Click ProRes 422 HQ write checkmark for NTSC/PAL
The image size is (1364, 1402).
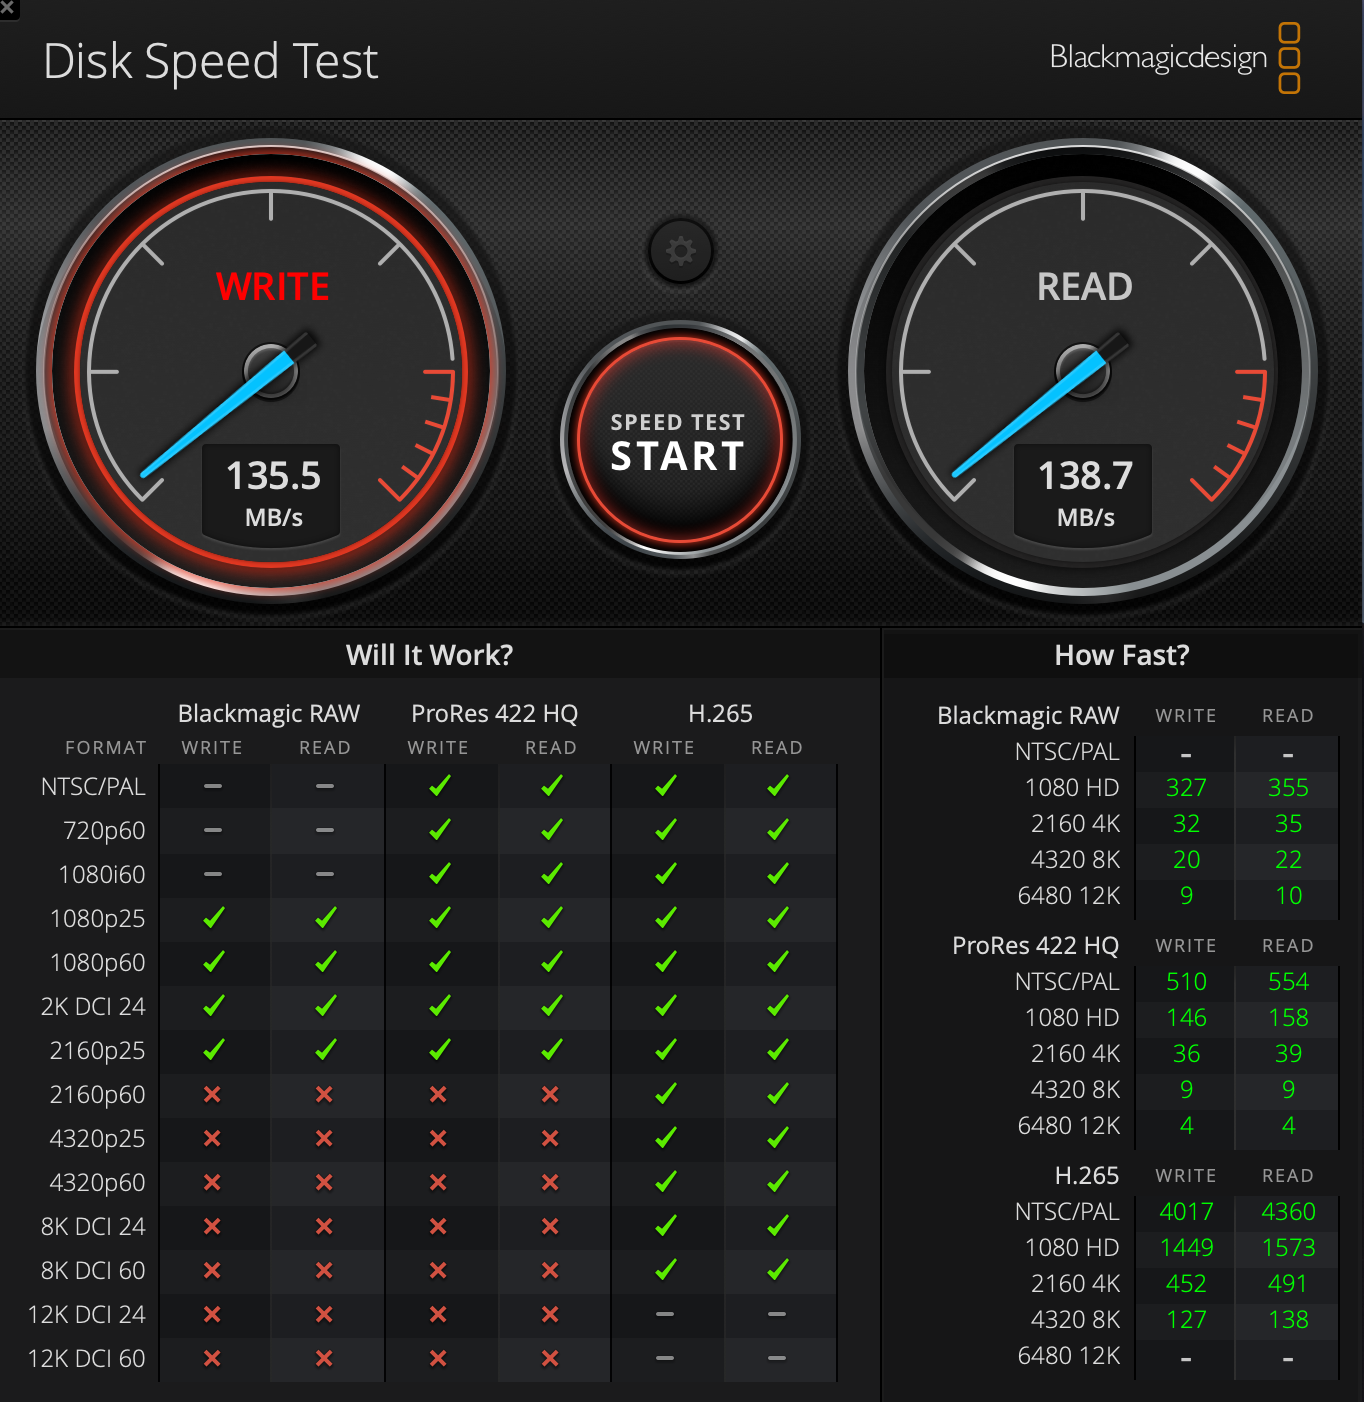tap(439, 786)
